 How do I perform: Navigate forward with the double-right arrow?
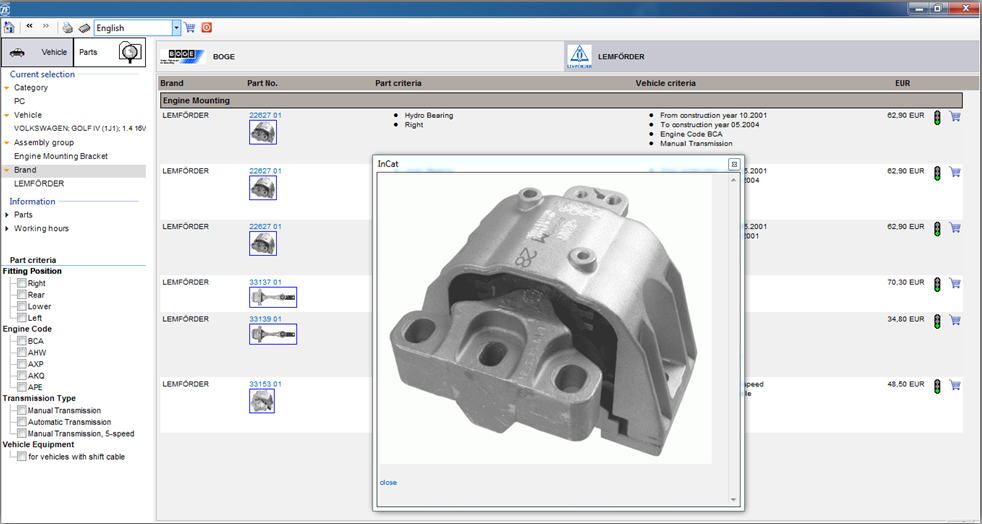(x=46, y=26)
